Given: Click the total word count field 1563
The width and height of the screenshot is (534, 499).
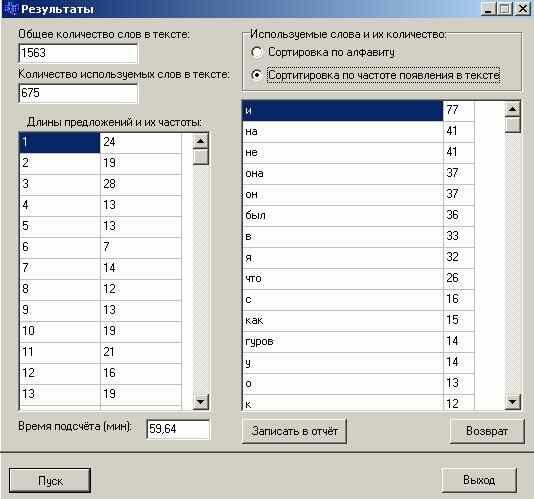Looking at the screenshot, I should pyautogui.click(x=78, y=53).
